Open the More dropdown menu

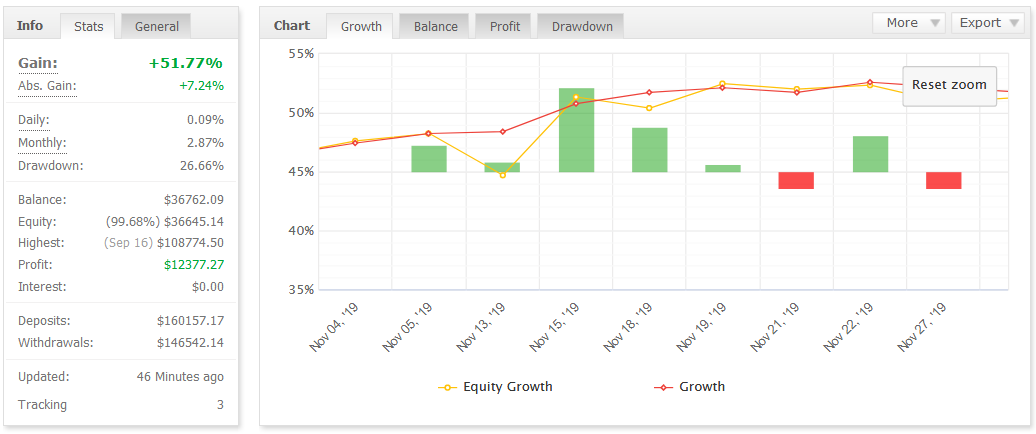(x=909, y=22)
